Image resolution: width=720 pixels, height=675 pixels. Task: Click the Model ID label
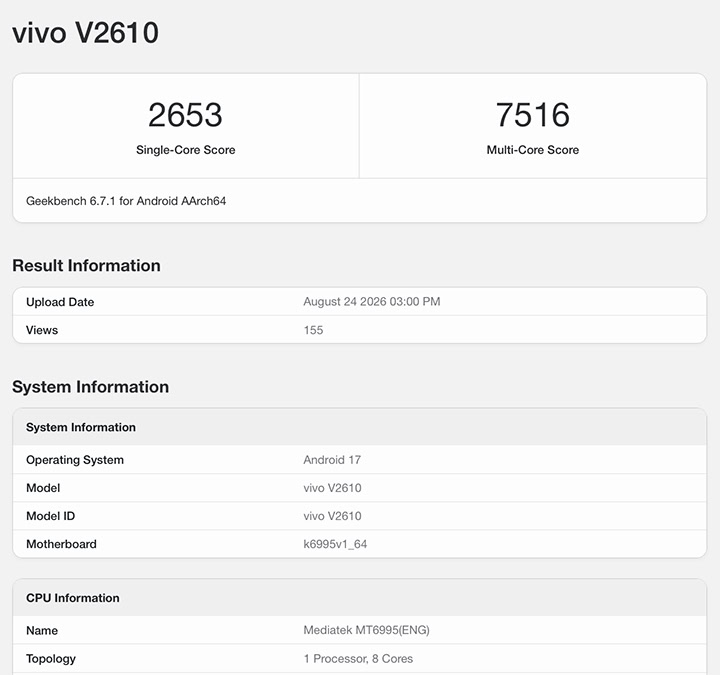51,516
